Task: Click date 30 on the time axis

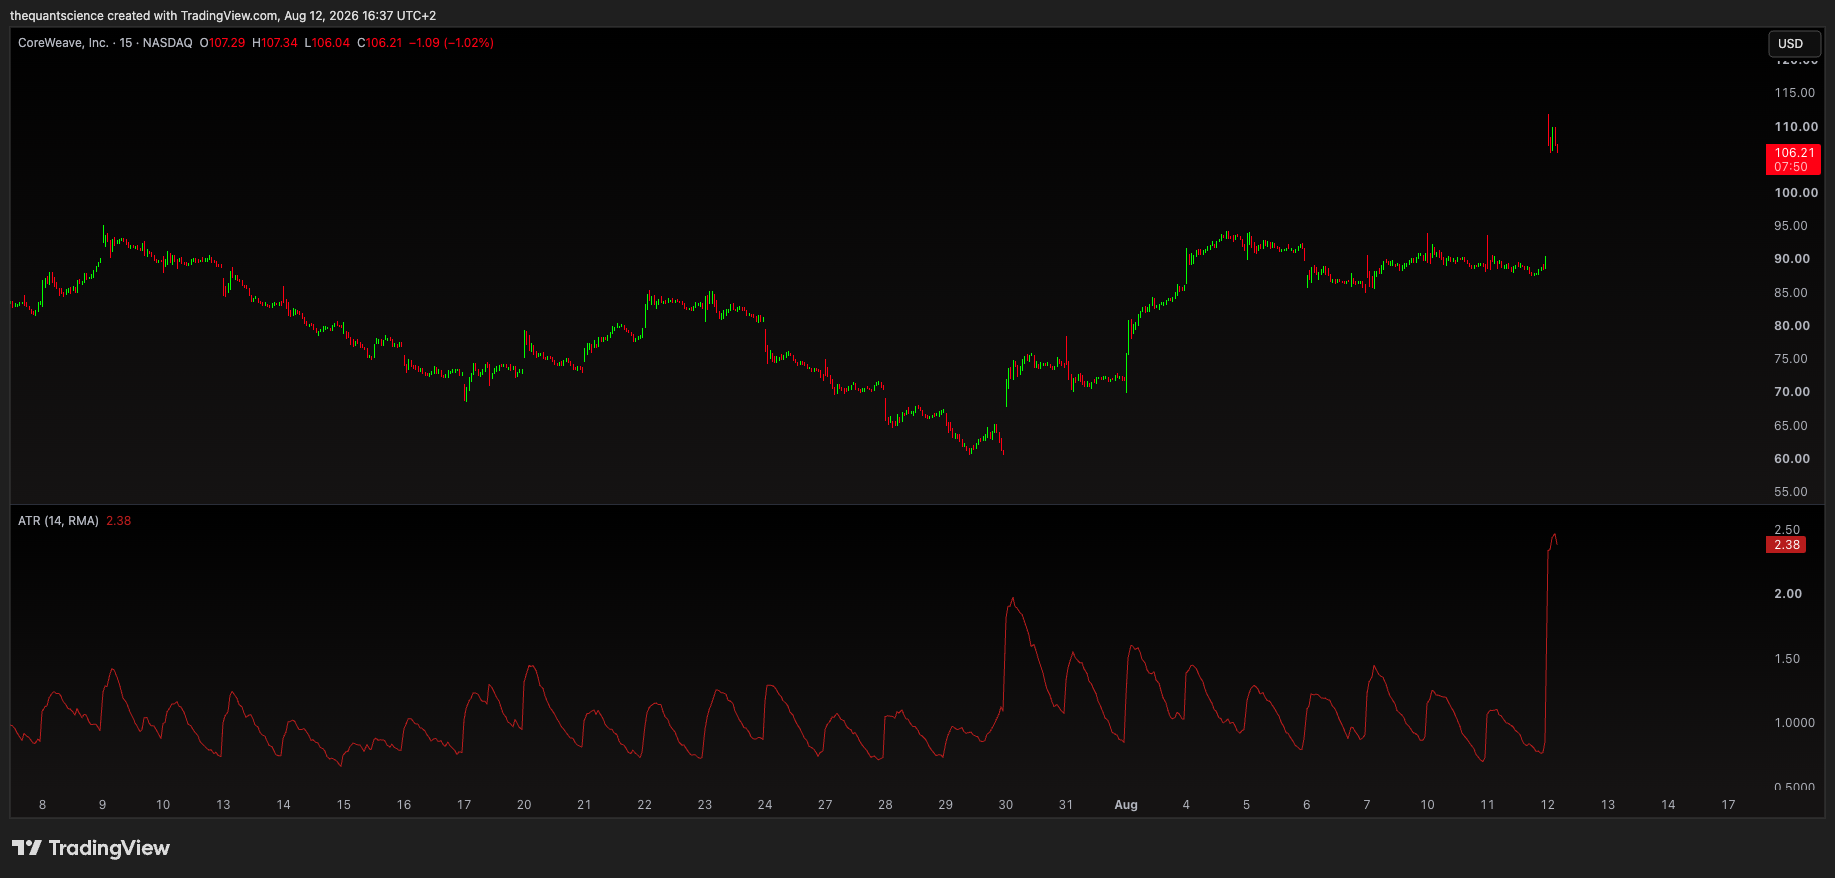Action: click(1006, 805)
